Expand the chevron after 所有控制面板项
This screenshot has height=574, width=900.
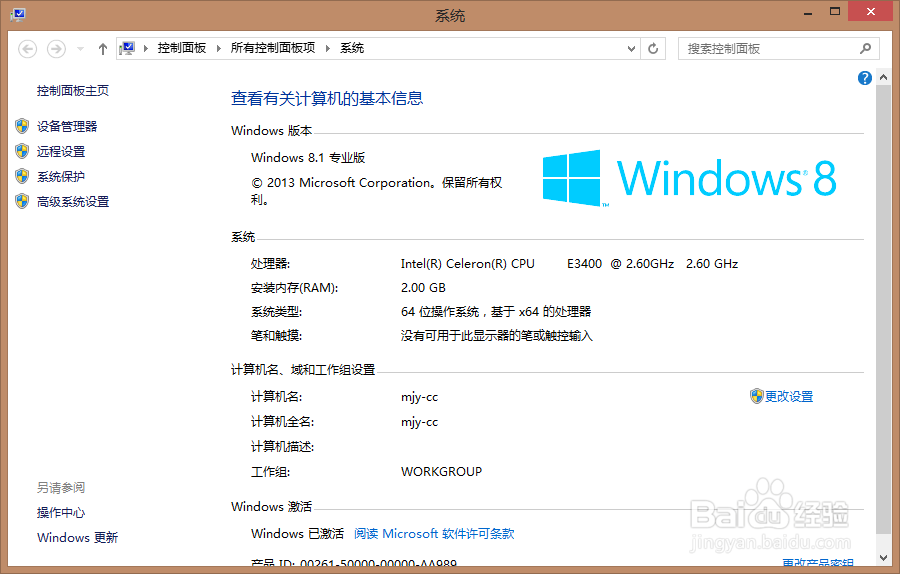click(328, 48)
